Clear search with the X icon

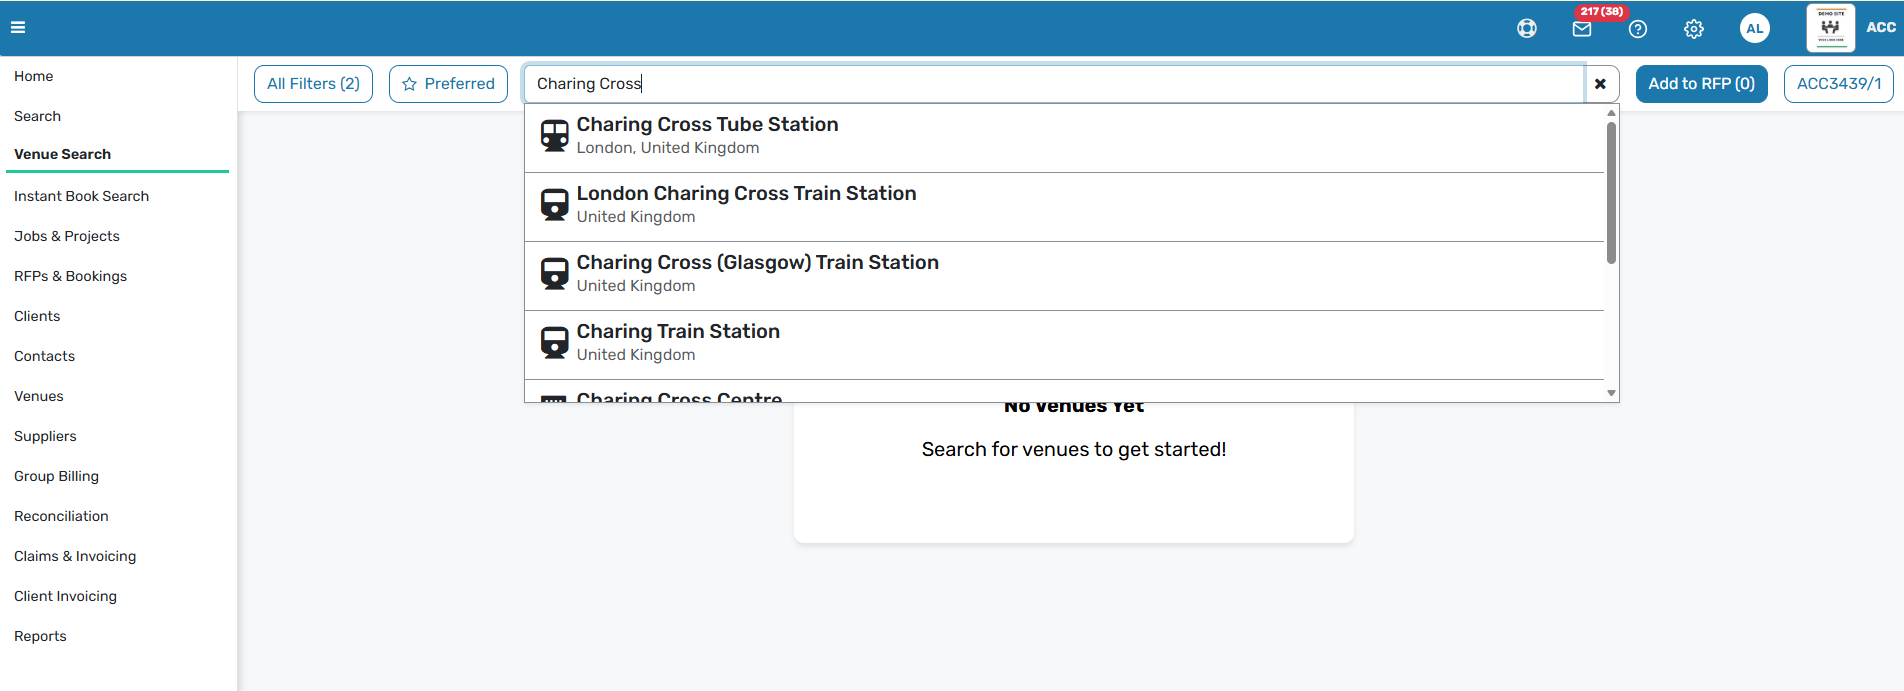(1600, 84)
